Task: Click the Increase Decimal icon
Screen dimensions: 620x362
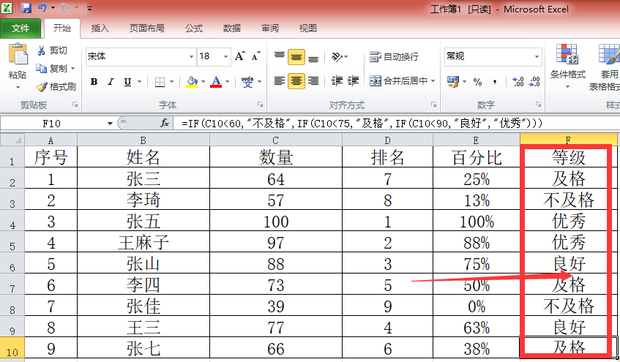Action: click(518, 81)
